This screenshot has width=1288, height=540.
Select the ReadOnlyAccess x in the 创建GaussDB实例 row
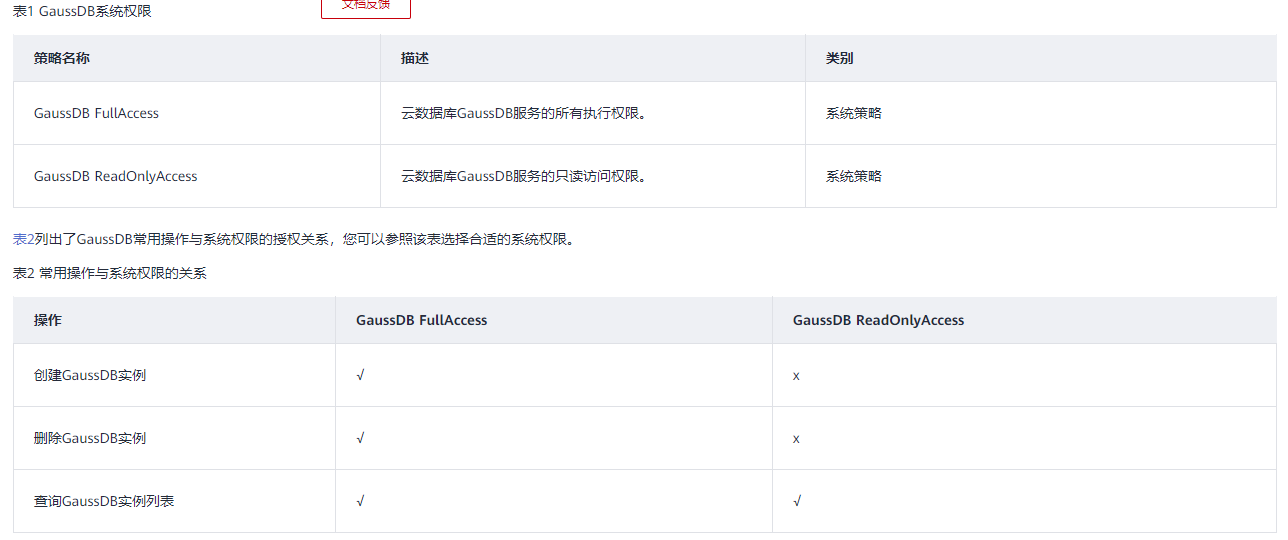796,376
